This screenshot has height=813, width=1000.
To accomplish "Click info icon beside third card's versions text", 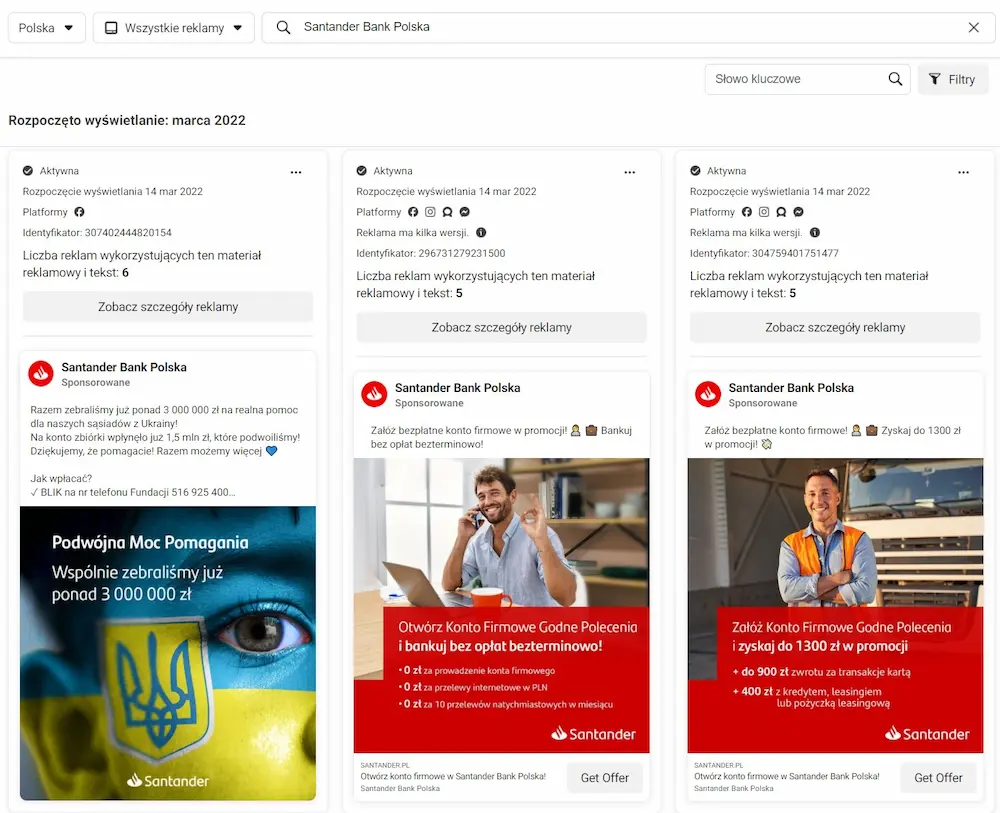I will tap(815, 233).
